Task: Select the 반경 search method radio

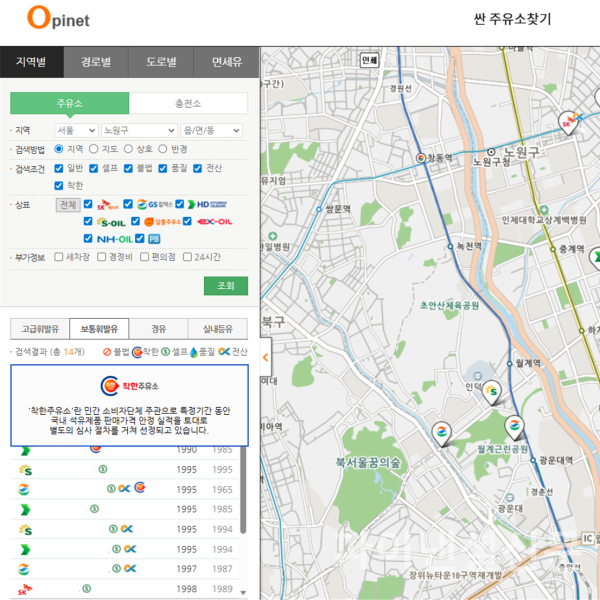Action: click(x=163, y=148)
